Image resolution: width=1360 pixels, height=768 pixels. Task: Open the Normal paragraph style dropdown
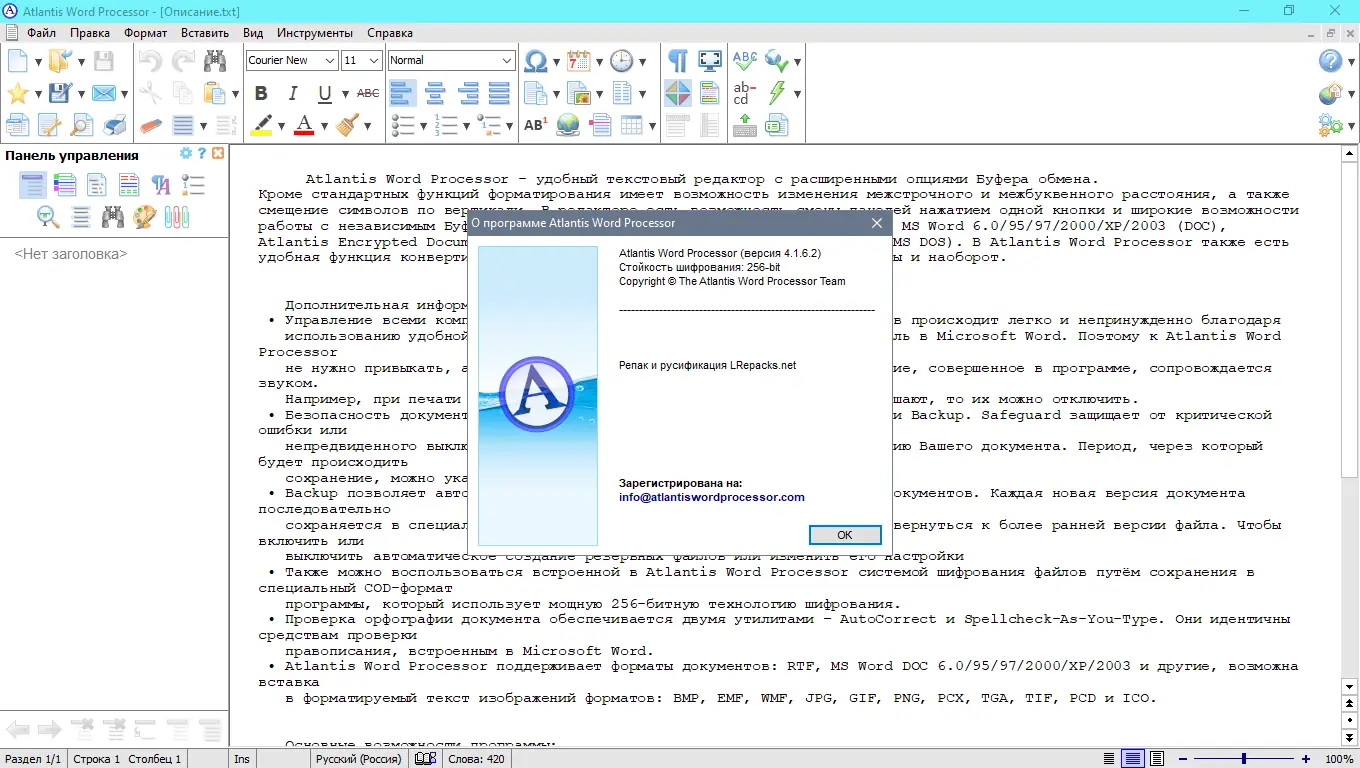click(x=507, y=61)
